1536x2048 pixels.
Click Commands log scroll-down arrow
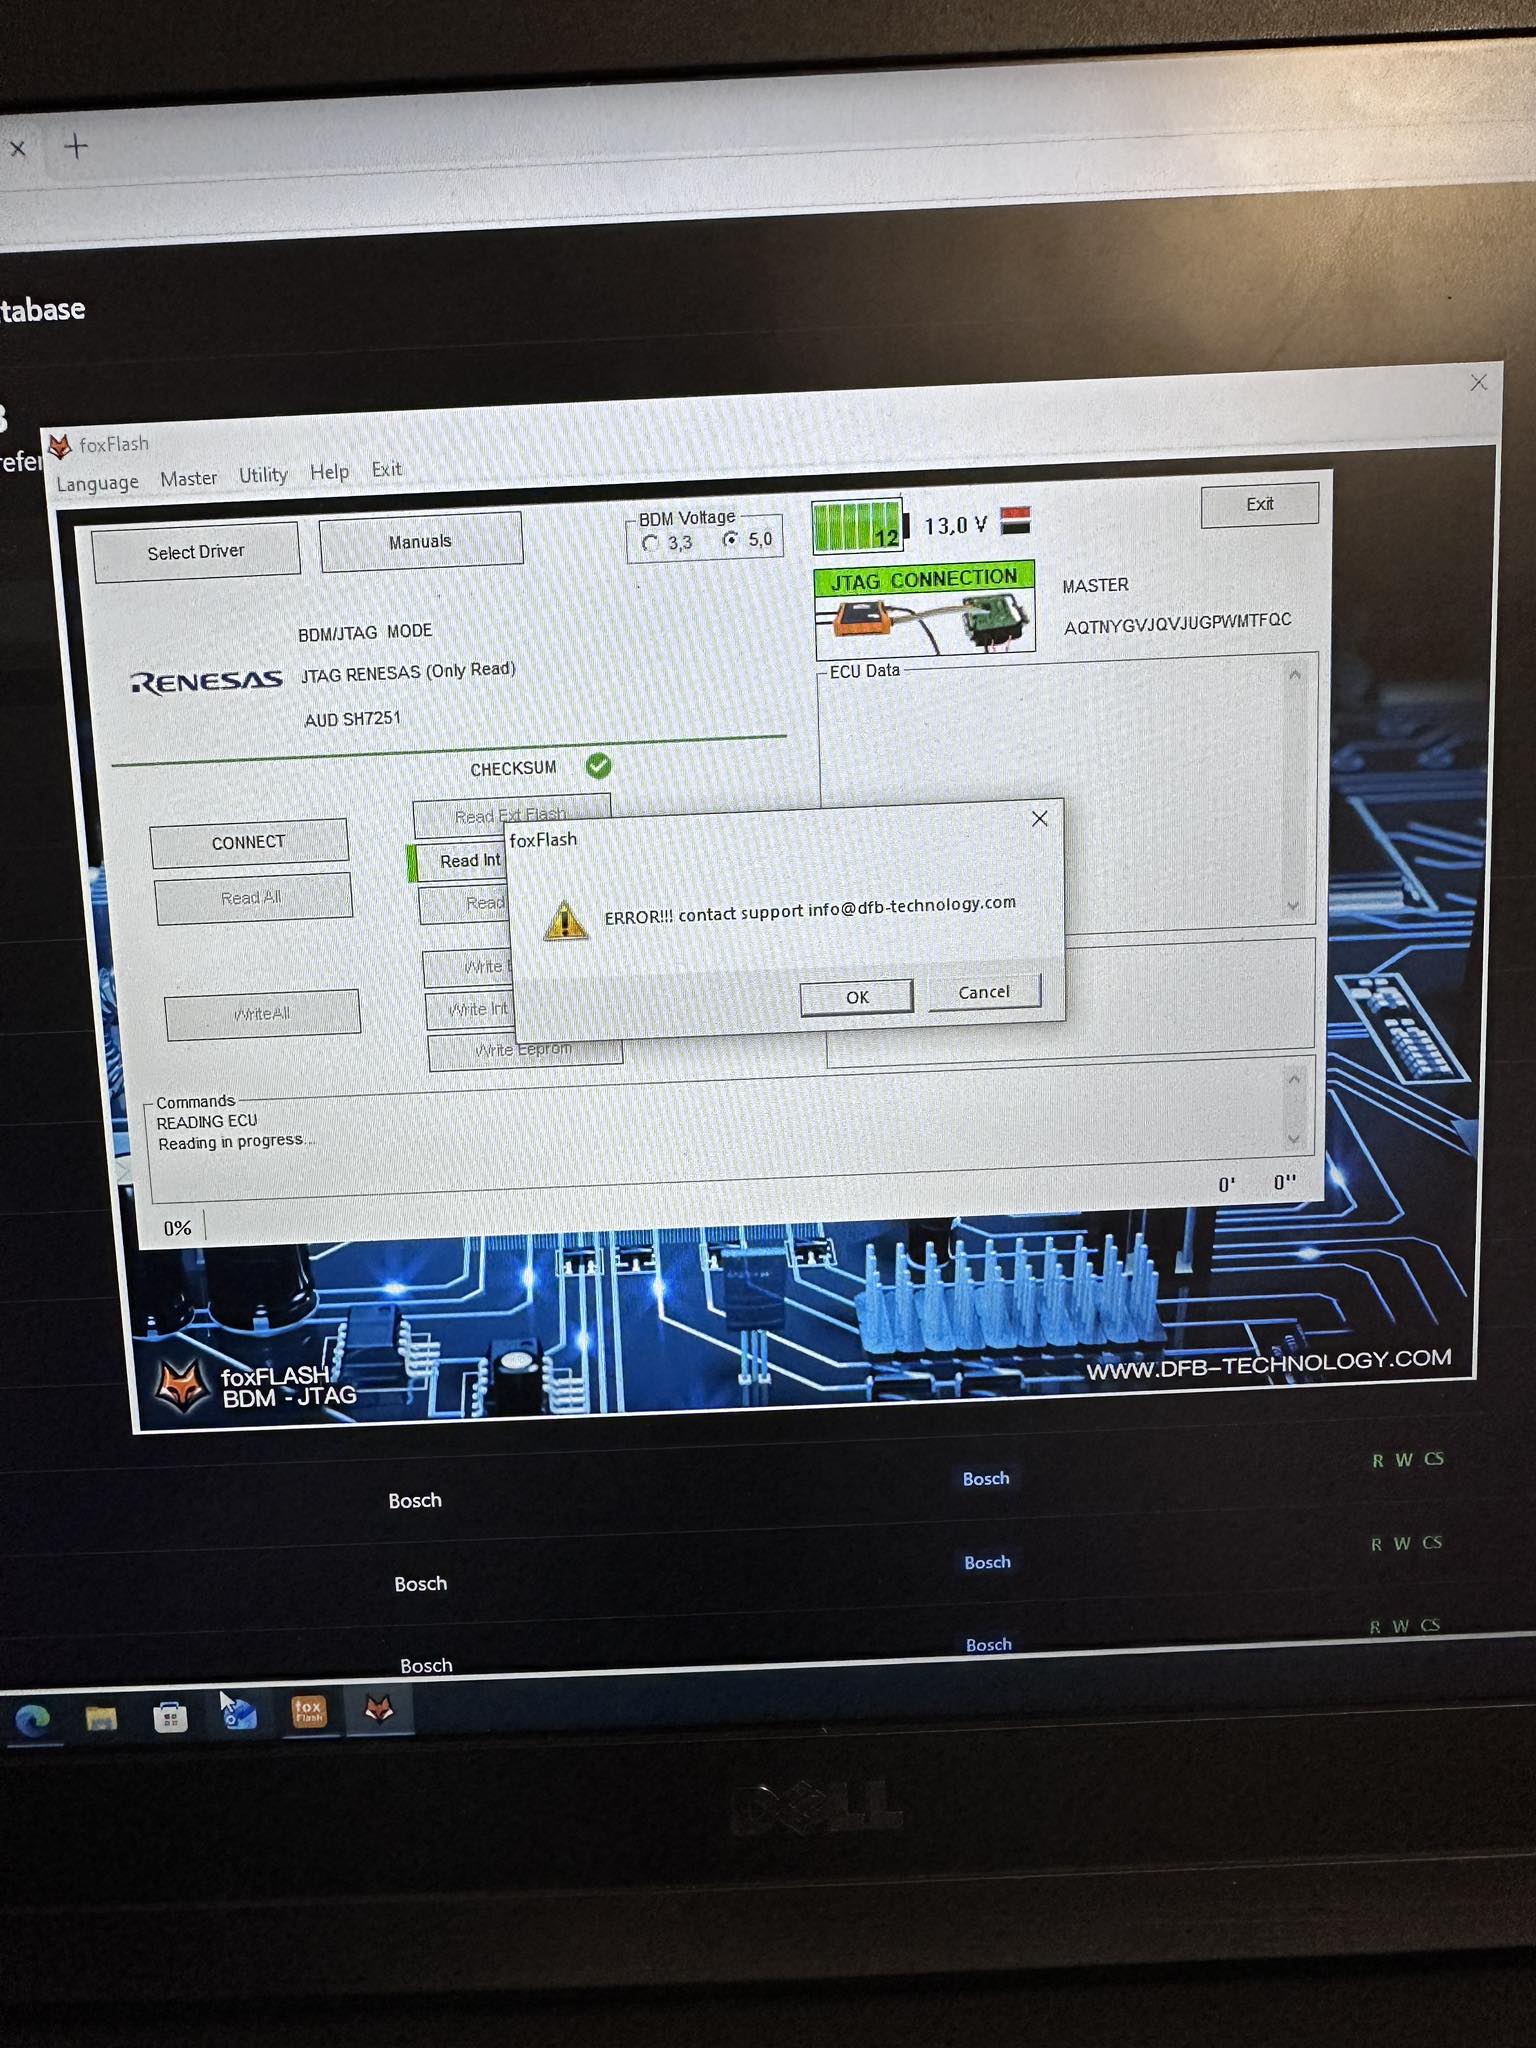[1293, 1139]
